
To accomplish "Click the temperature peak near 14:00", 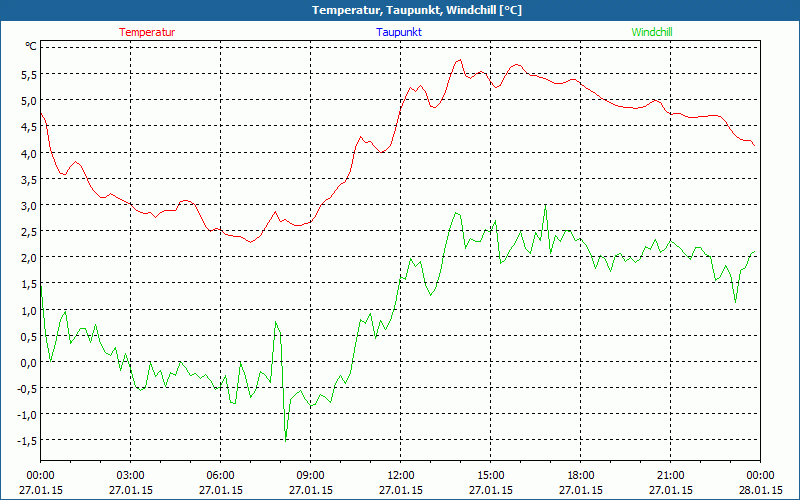I will point(460,60).
